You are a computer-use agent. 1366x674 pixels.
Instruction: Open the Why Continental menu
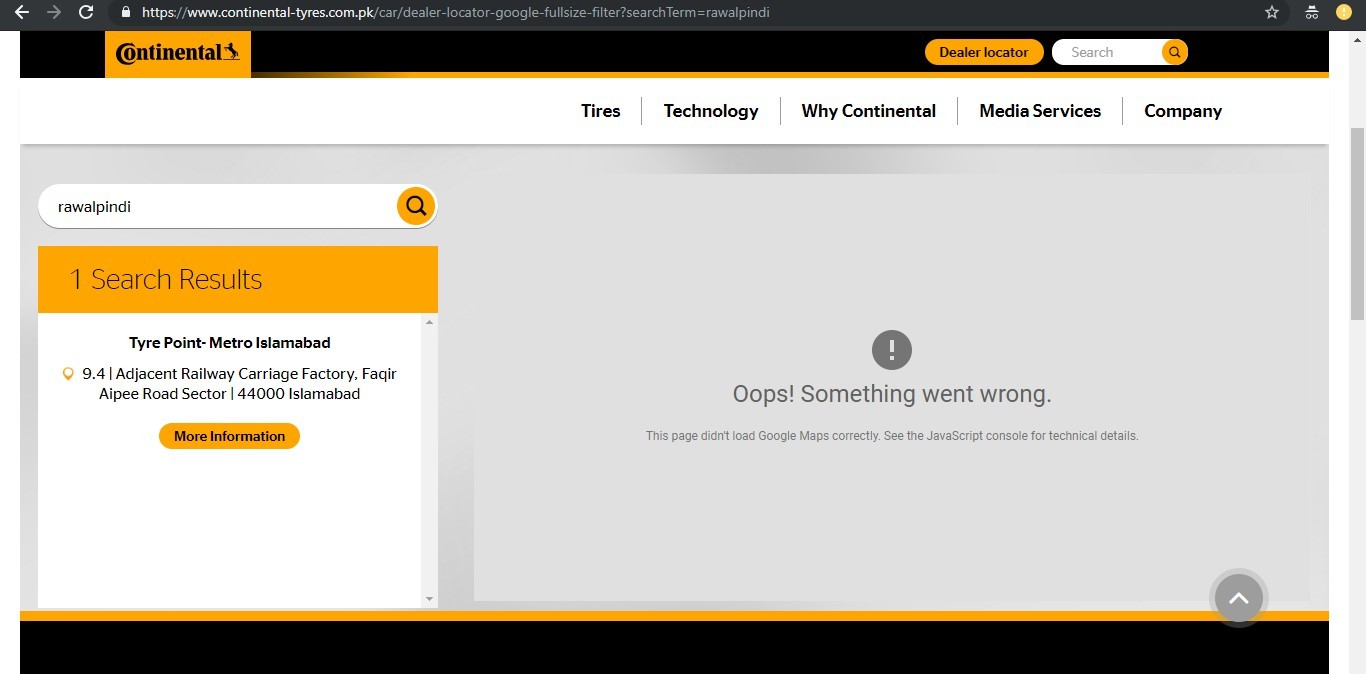[x=869, y=111]
